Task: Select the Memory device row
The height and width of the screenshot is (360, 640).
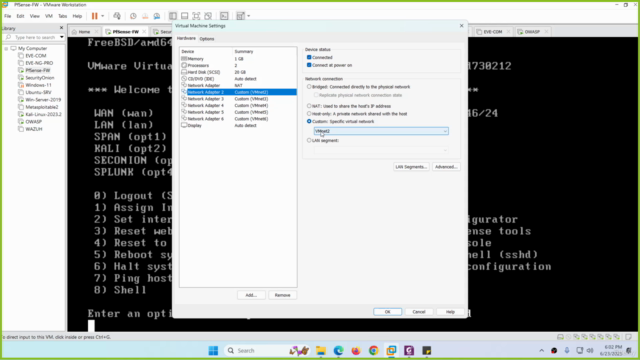Action: point(238,59)
